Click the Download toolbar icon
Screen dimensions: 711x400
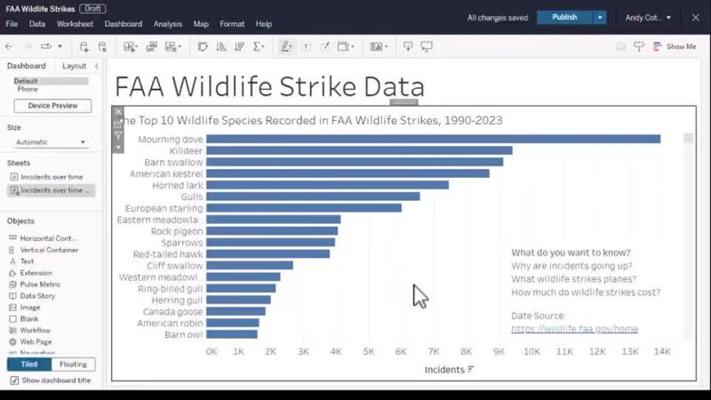408,46
